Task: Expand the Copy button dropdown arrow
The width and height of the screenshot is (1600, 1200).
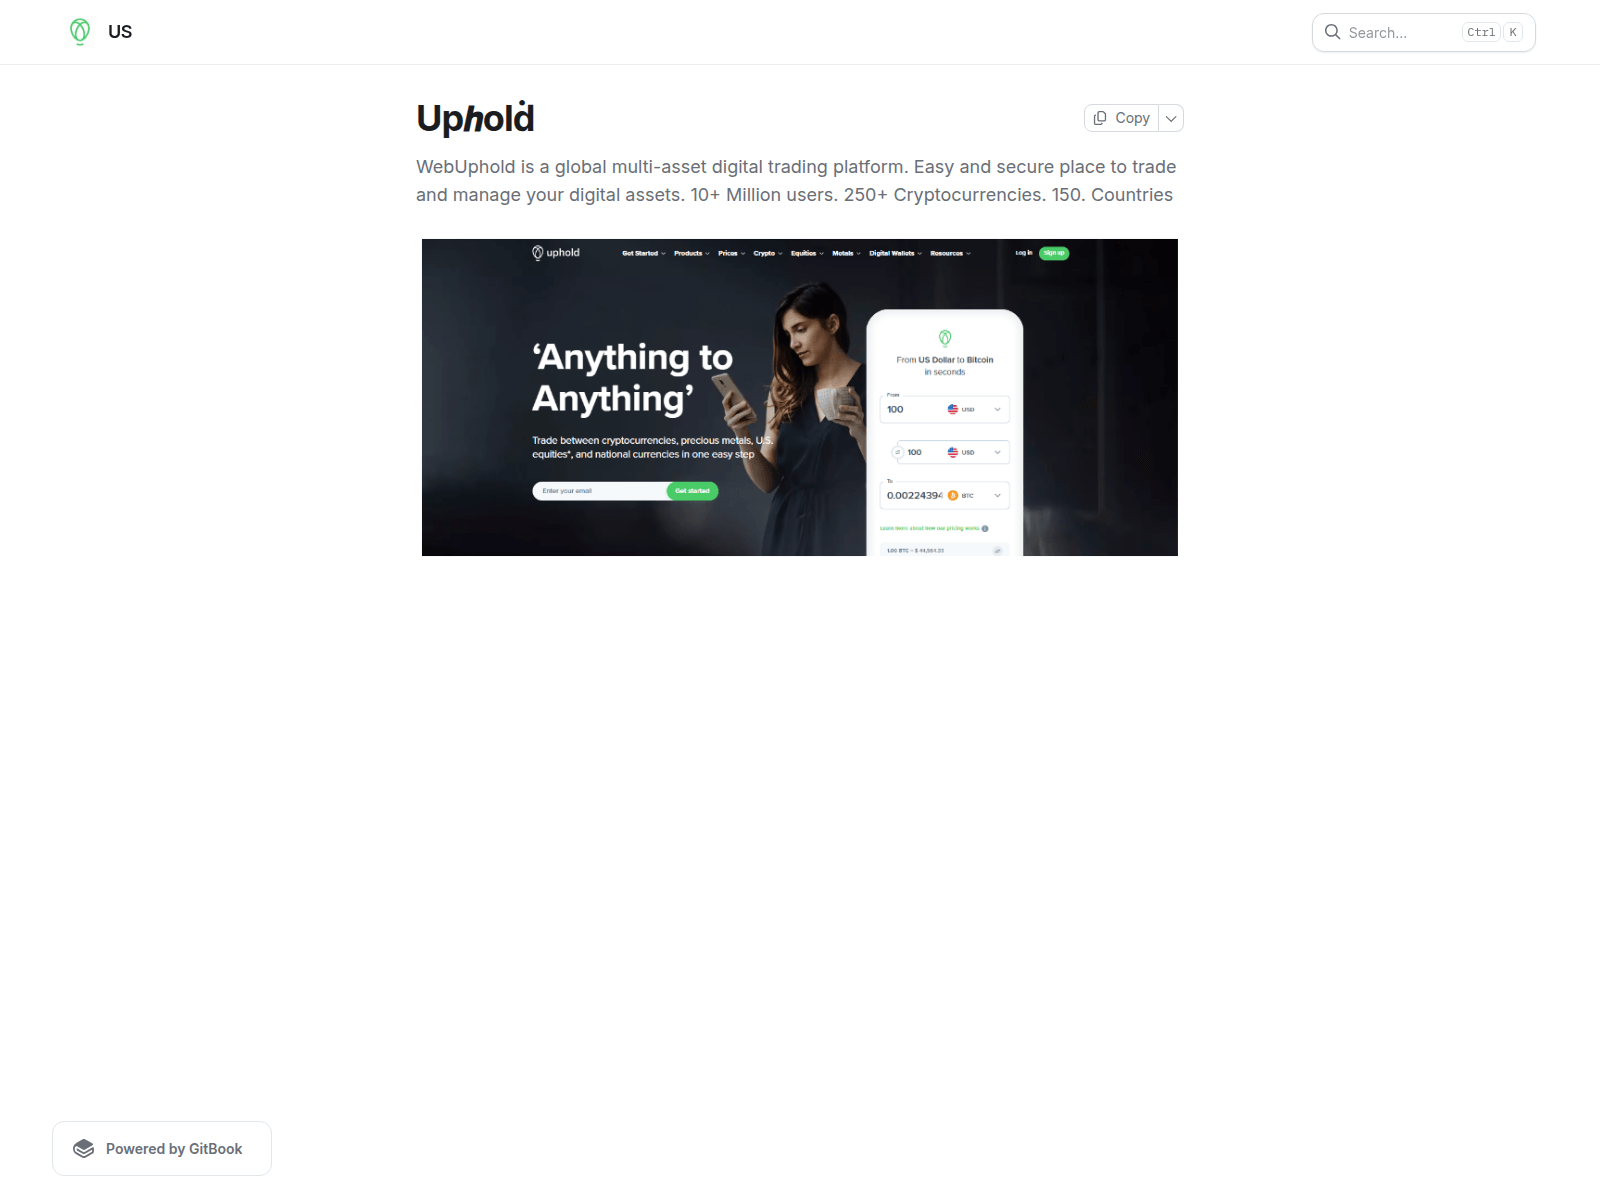Action: (x=1171, y=118)
